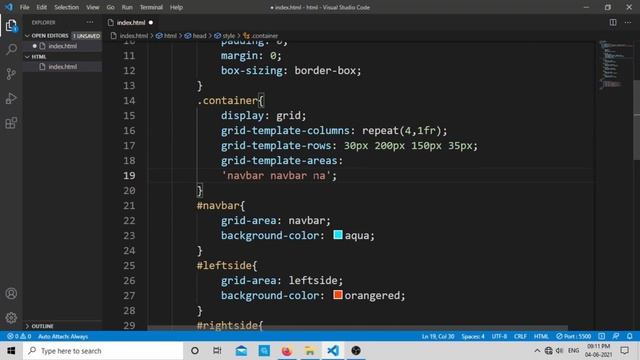
Task: Open the Edit menu
Action: click(42, 7)
